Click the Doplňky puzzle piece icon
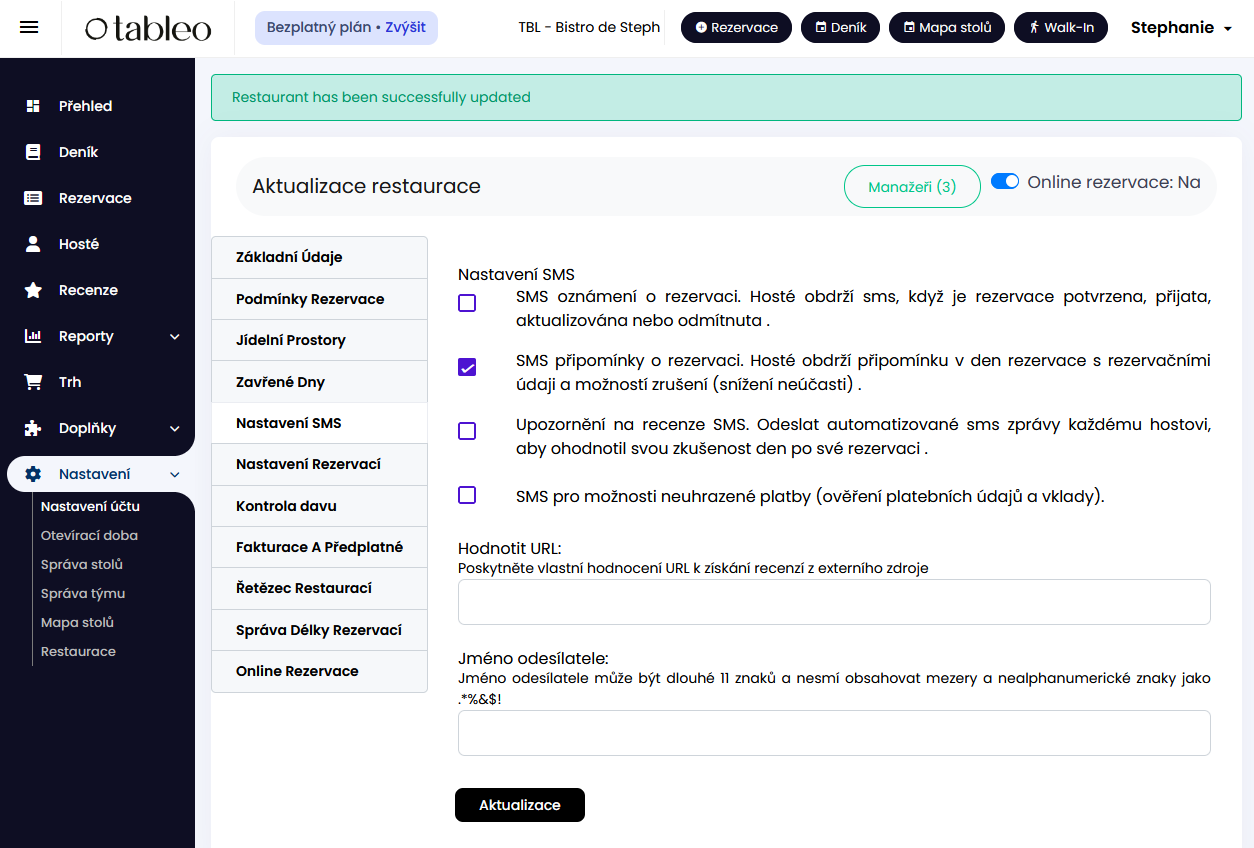This screenshot has height=848, width=1254. pos(33,428)
